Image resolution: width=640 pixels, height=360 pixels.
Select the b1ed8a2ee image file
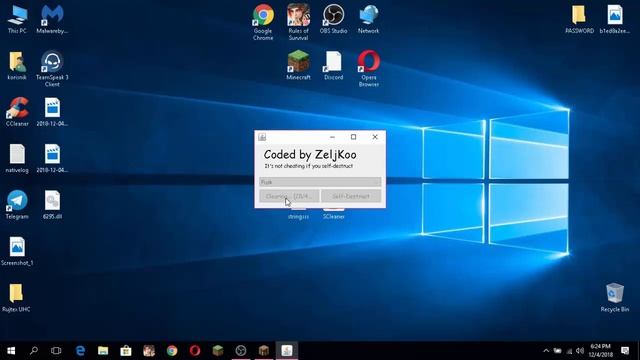tap(615, 19)
